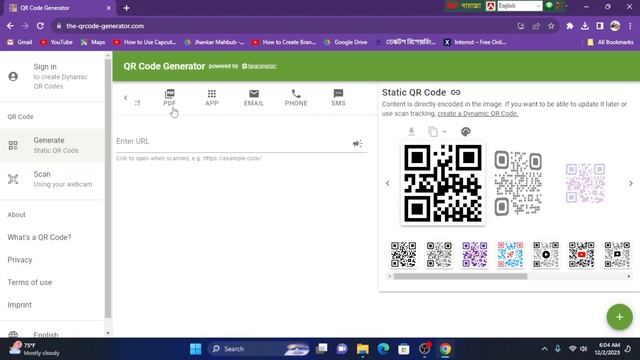Choose the gray dotted QR template thumbnail
640x360 pixels.
(439, 254)
